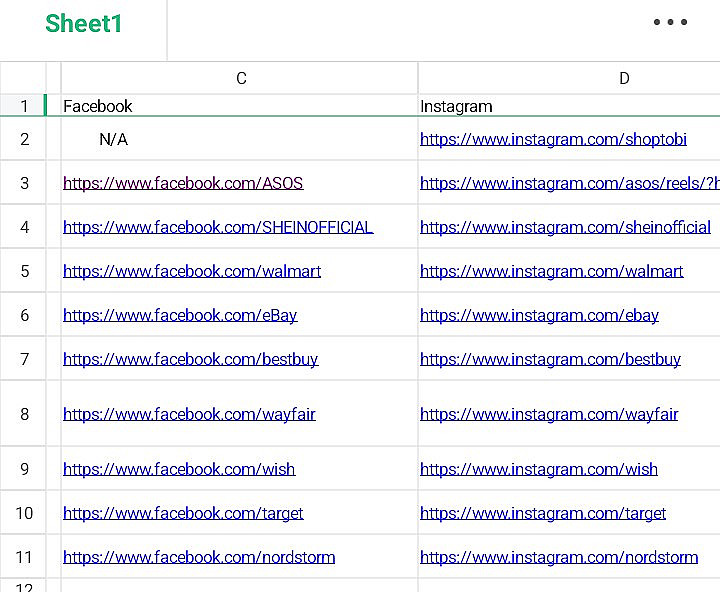Open the three-dot more options menu
Viewport: 720px width, 592px height.
(670, 23)
